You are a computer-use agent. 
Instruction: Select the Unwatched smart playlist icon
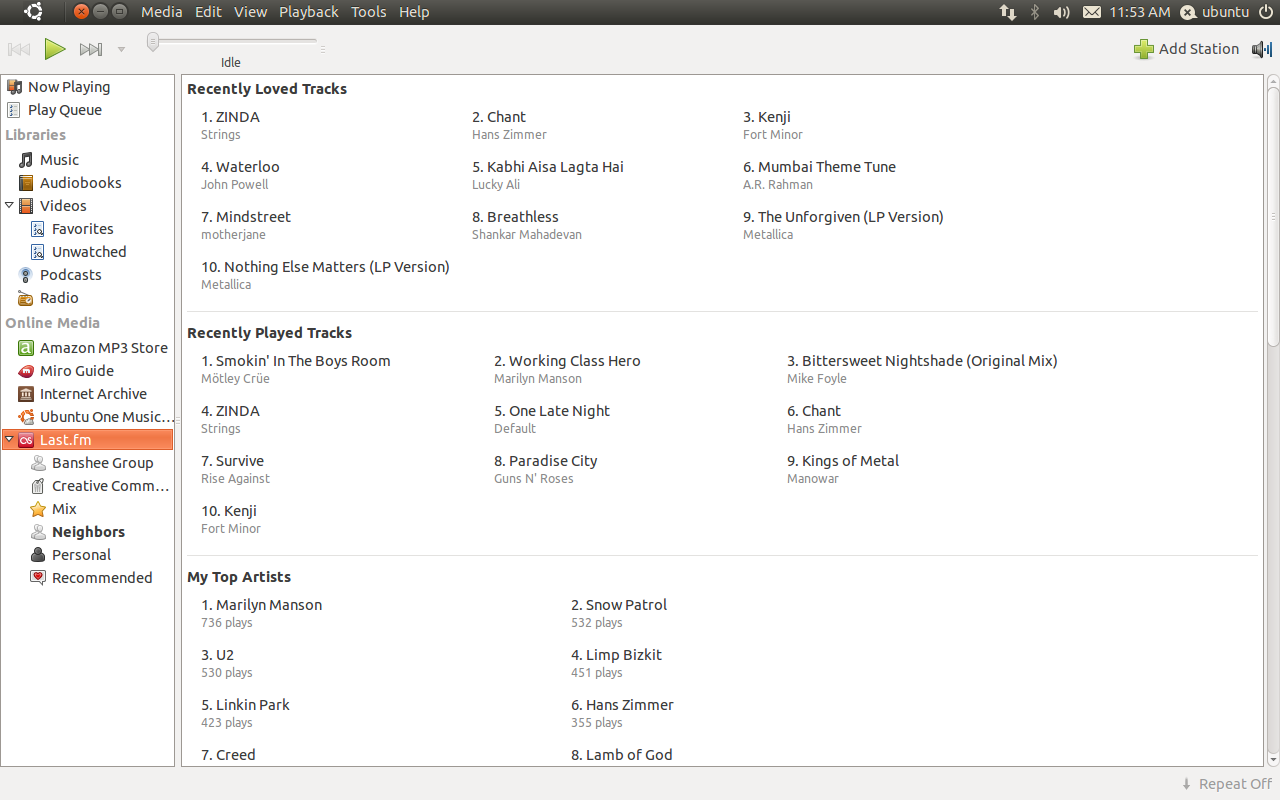[38, 252]
